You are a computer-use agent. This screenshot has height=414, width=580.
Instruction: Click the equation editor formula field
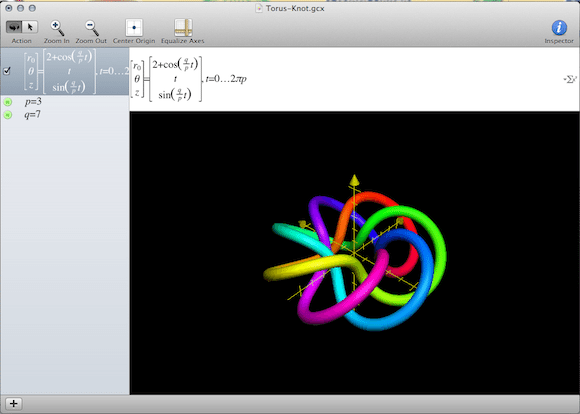point(354,79)
